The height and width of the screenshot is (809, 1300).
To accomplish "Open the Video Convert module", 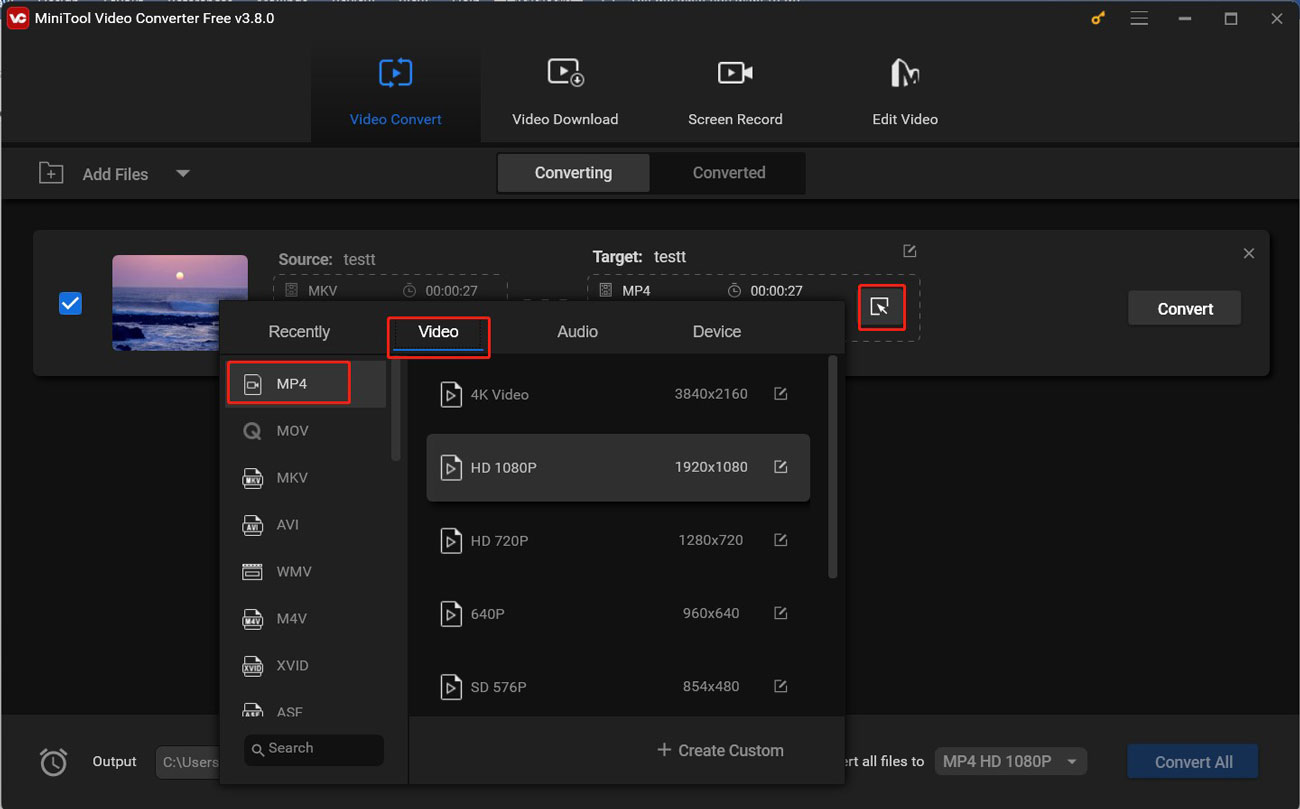I will pos(395,92).
